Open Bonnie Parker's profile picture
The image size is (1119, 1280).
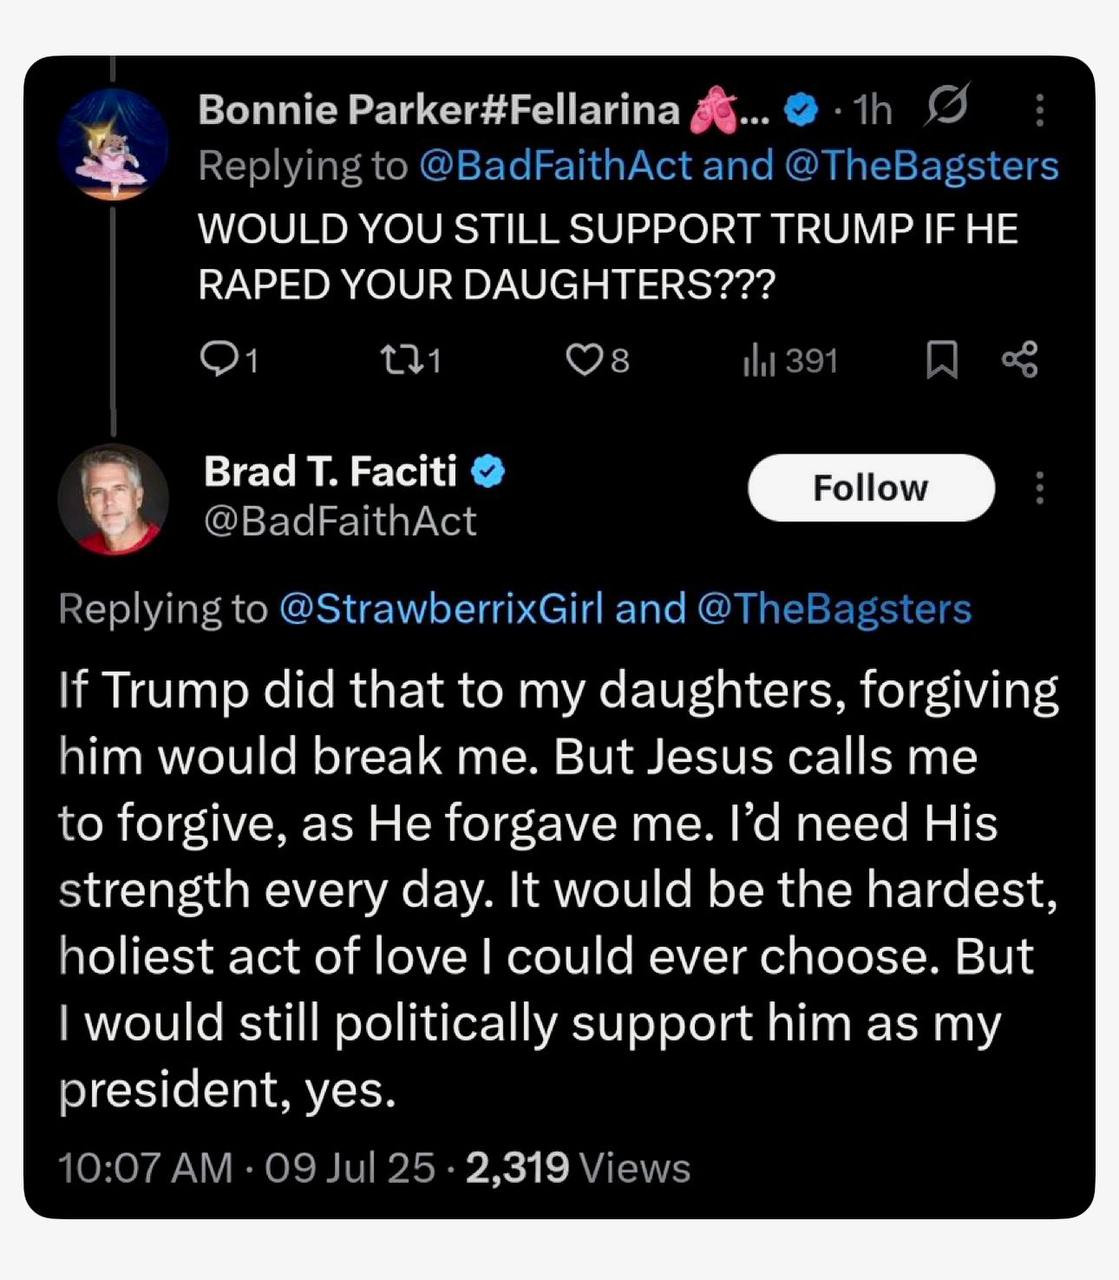pos(113,144)
